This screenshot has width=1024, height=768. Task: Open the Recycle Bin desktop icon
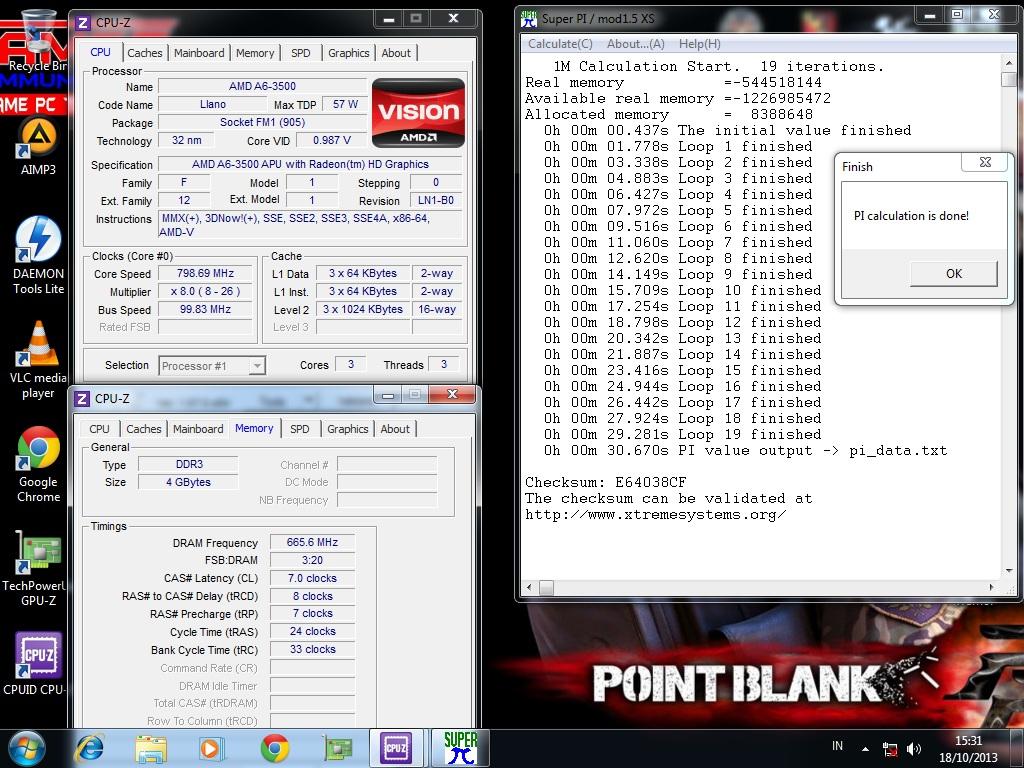tap(38, 39)
